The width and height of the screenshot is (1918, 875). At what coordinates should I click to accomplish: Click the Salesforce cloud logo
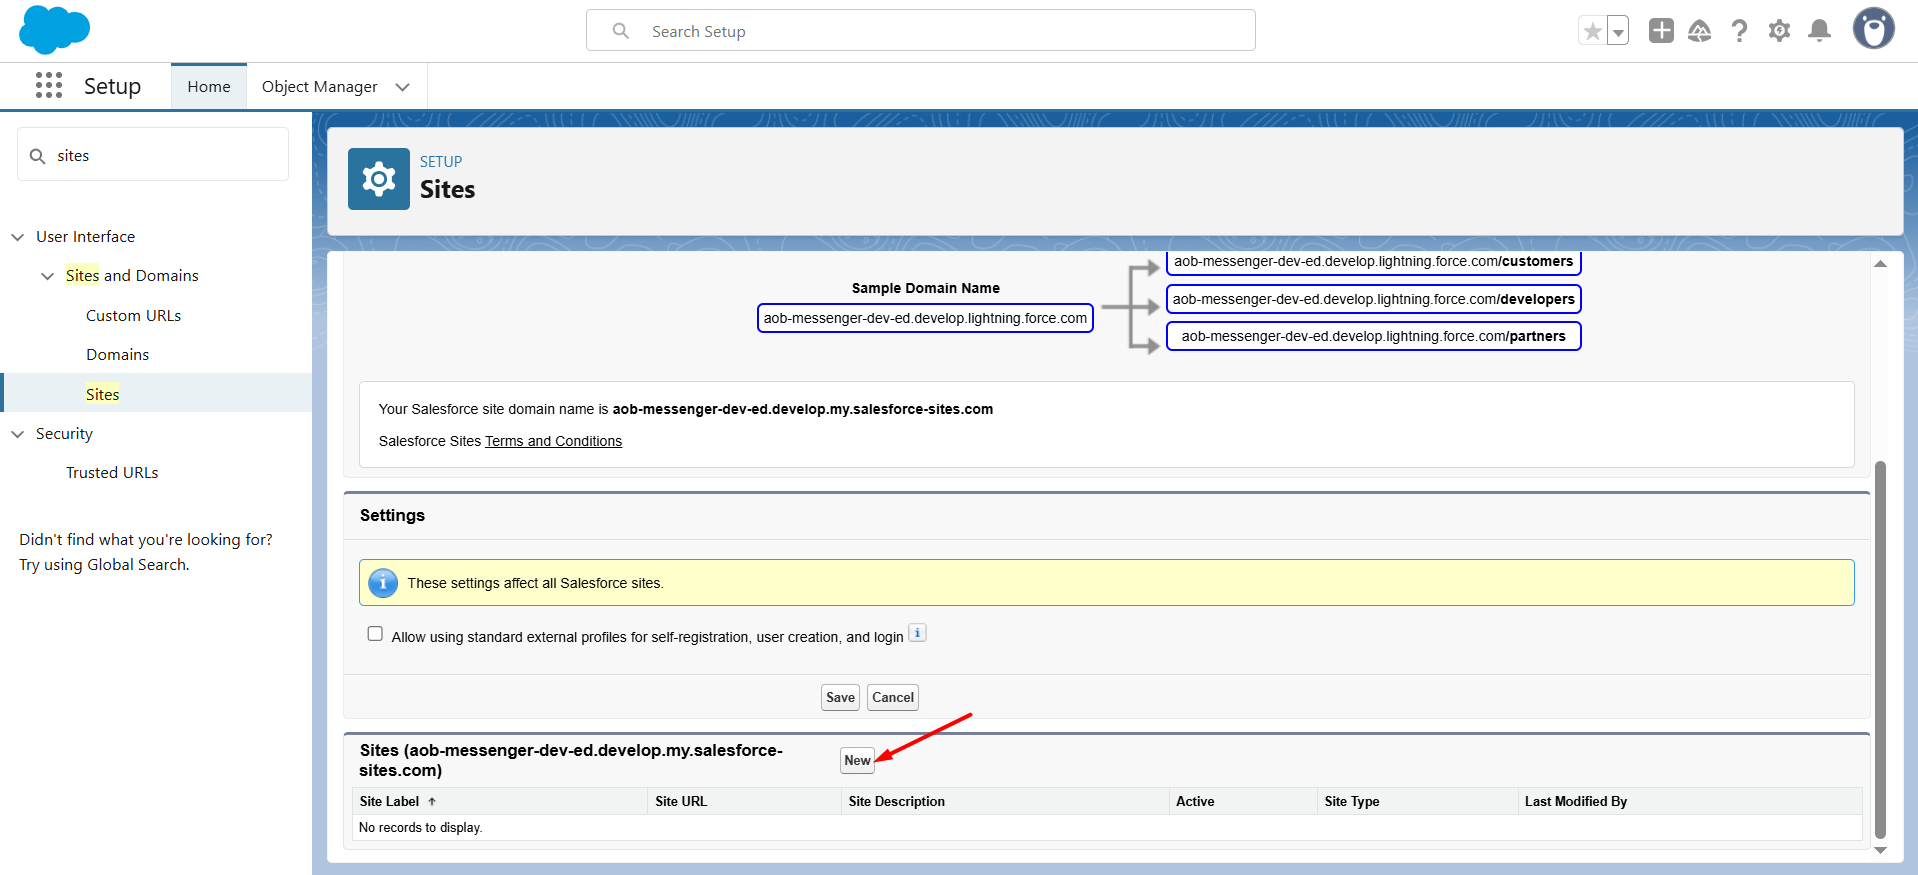pos(54,29)
